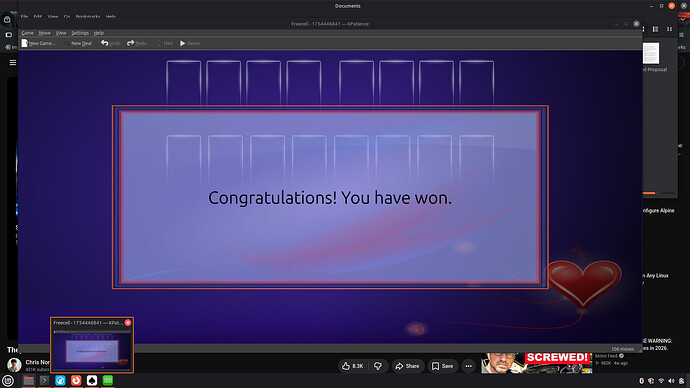
Task: Click the Dislike thumbs-down icon
Action: 378,366
